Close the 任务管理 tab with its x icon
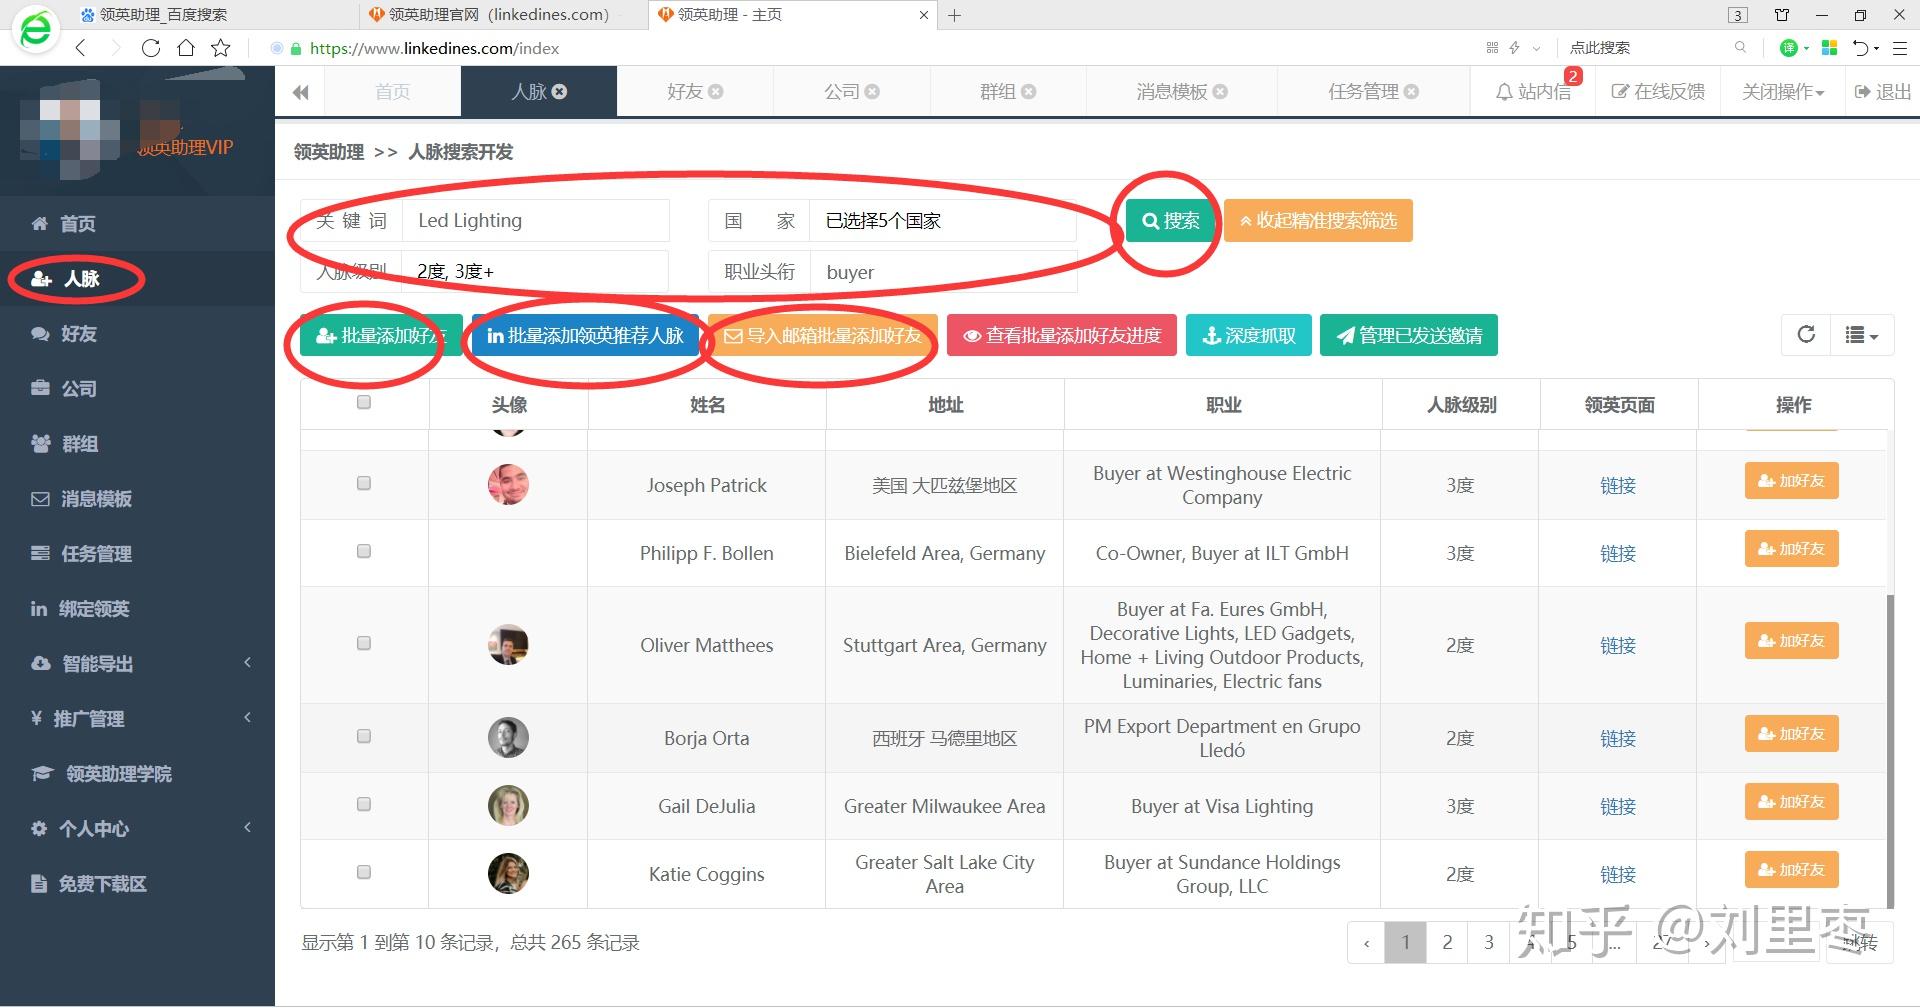The height and width of the screenshot is (1008, 1920). [x=1411, y=91]
